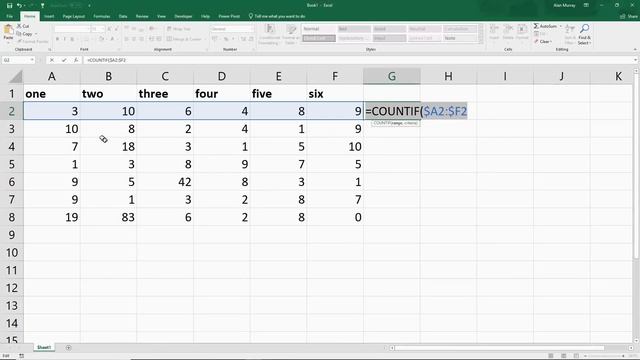Open the Sheet1 worksheet tab
640x360 pixels.
click(x=44, y=347)
